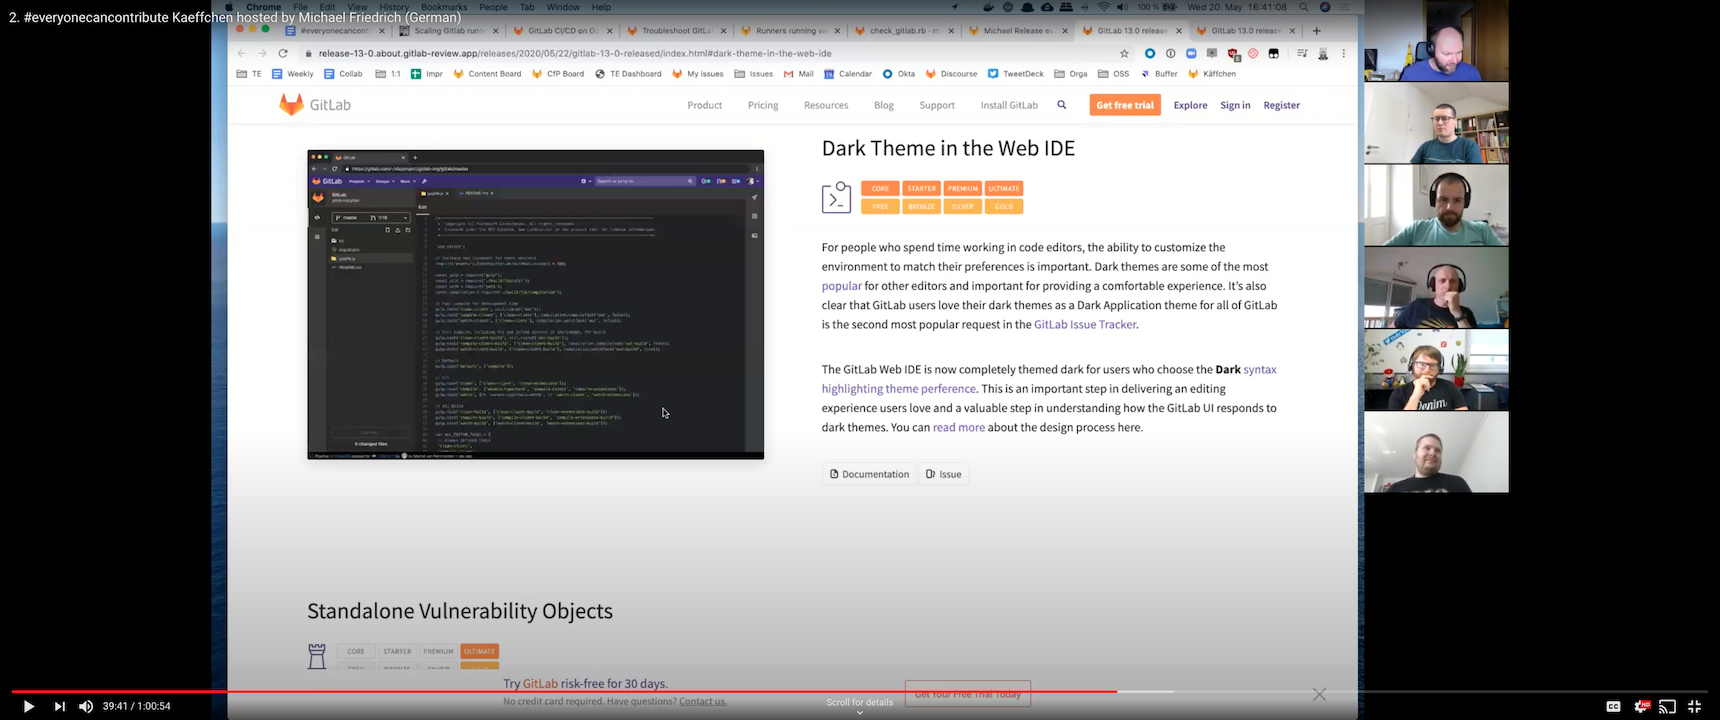The height and width of the screenshot is (720, 1720).
Task: Open the Documentation link button
Action: point(869,474)
